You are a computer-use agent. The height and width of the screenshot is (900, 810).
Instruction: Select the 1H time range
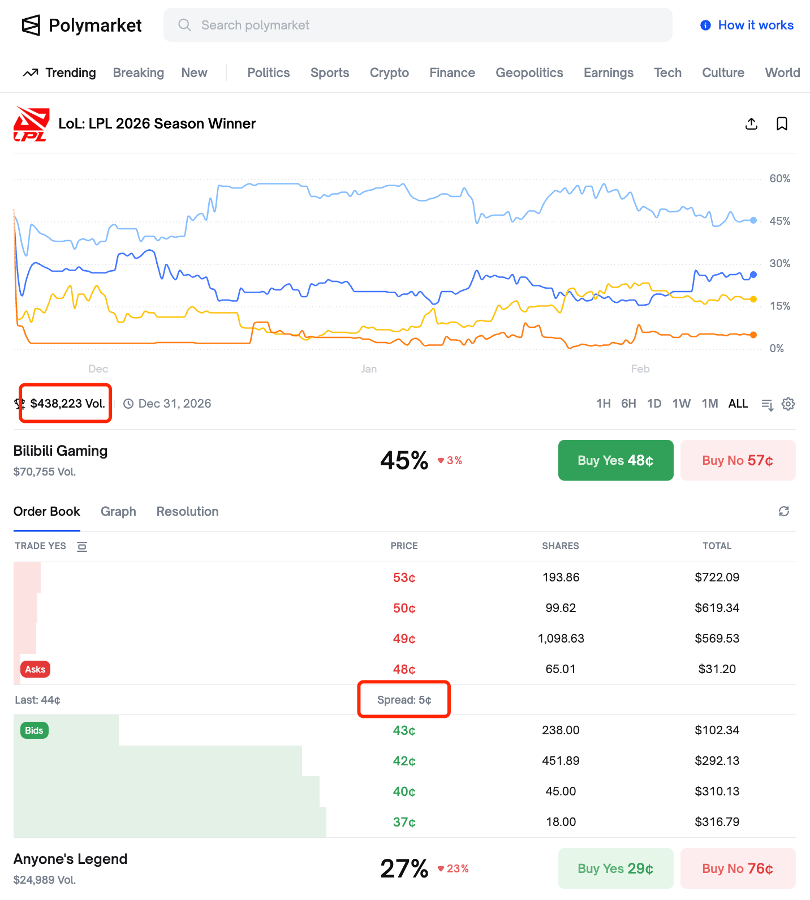coord(603,403)
